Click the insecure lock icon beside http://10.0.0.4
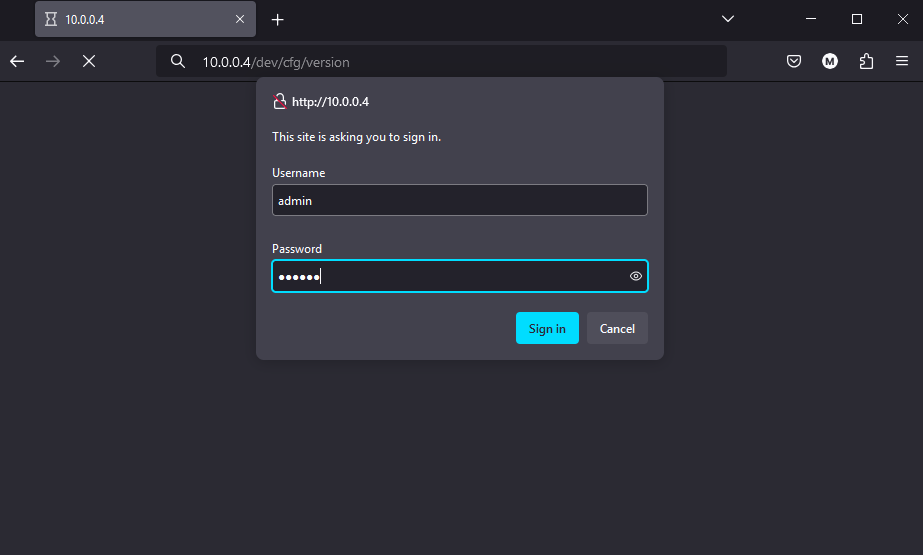The image size is (923, 555). click(x=280, y=101)
